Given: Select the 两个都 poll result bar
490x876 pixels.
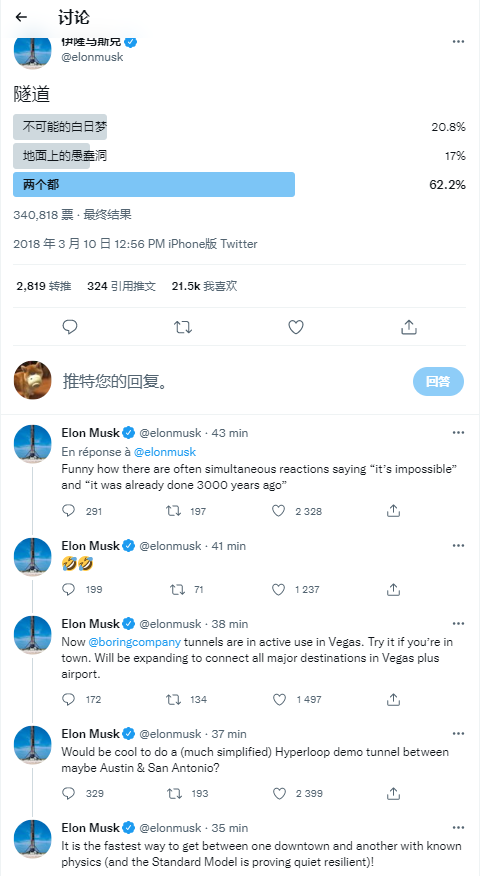Looking at the screenshot, I should 154,184.
